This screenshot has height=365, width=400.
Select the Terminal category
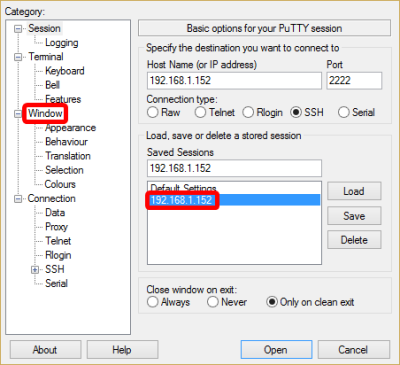tap(46, 57)
